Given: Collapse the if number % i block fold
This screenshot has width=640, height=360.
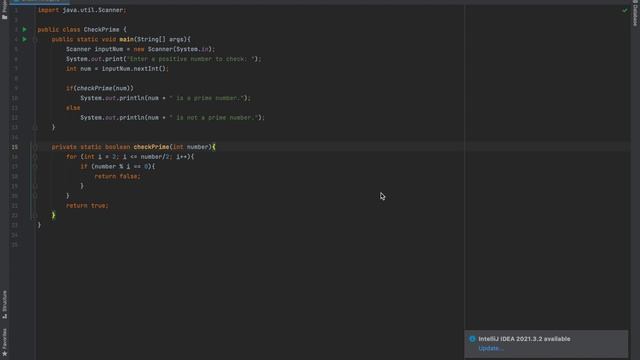Looking at the screenshot, I should (35, 167).
